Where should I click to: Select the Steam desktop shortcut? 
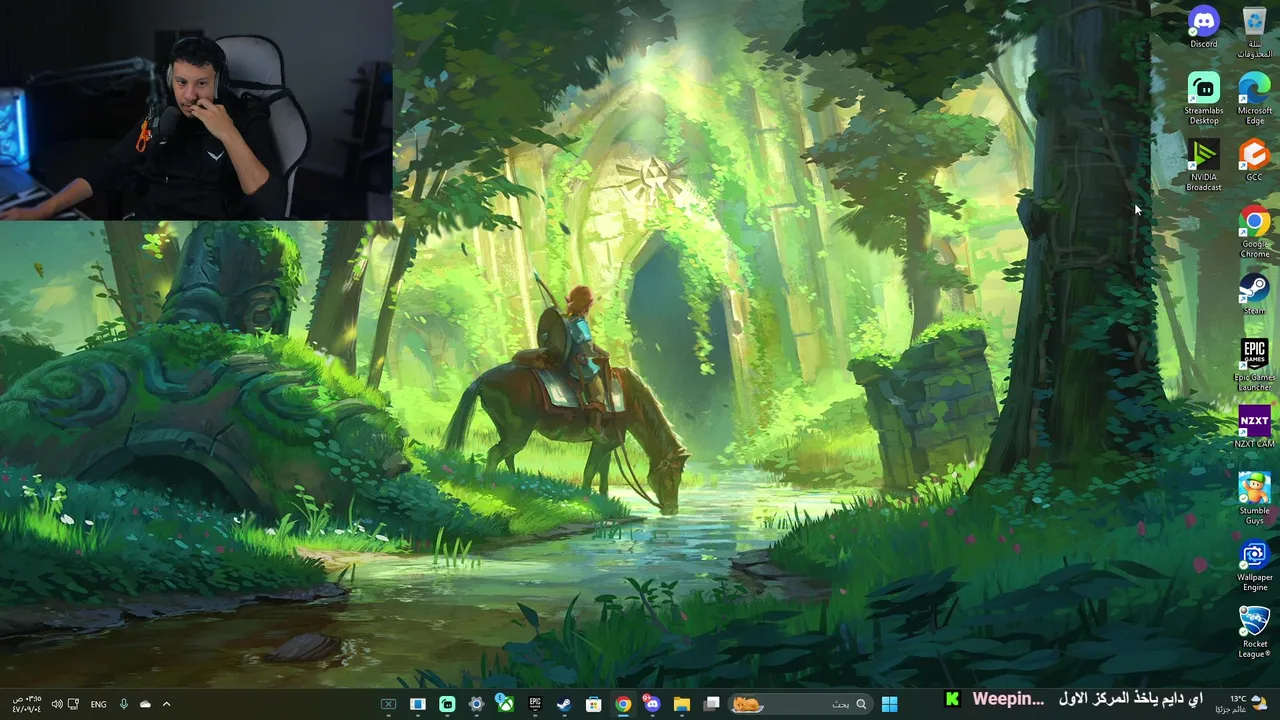[1254, 294]
